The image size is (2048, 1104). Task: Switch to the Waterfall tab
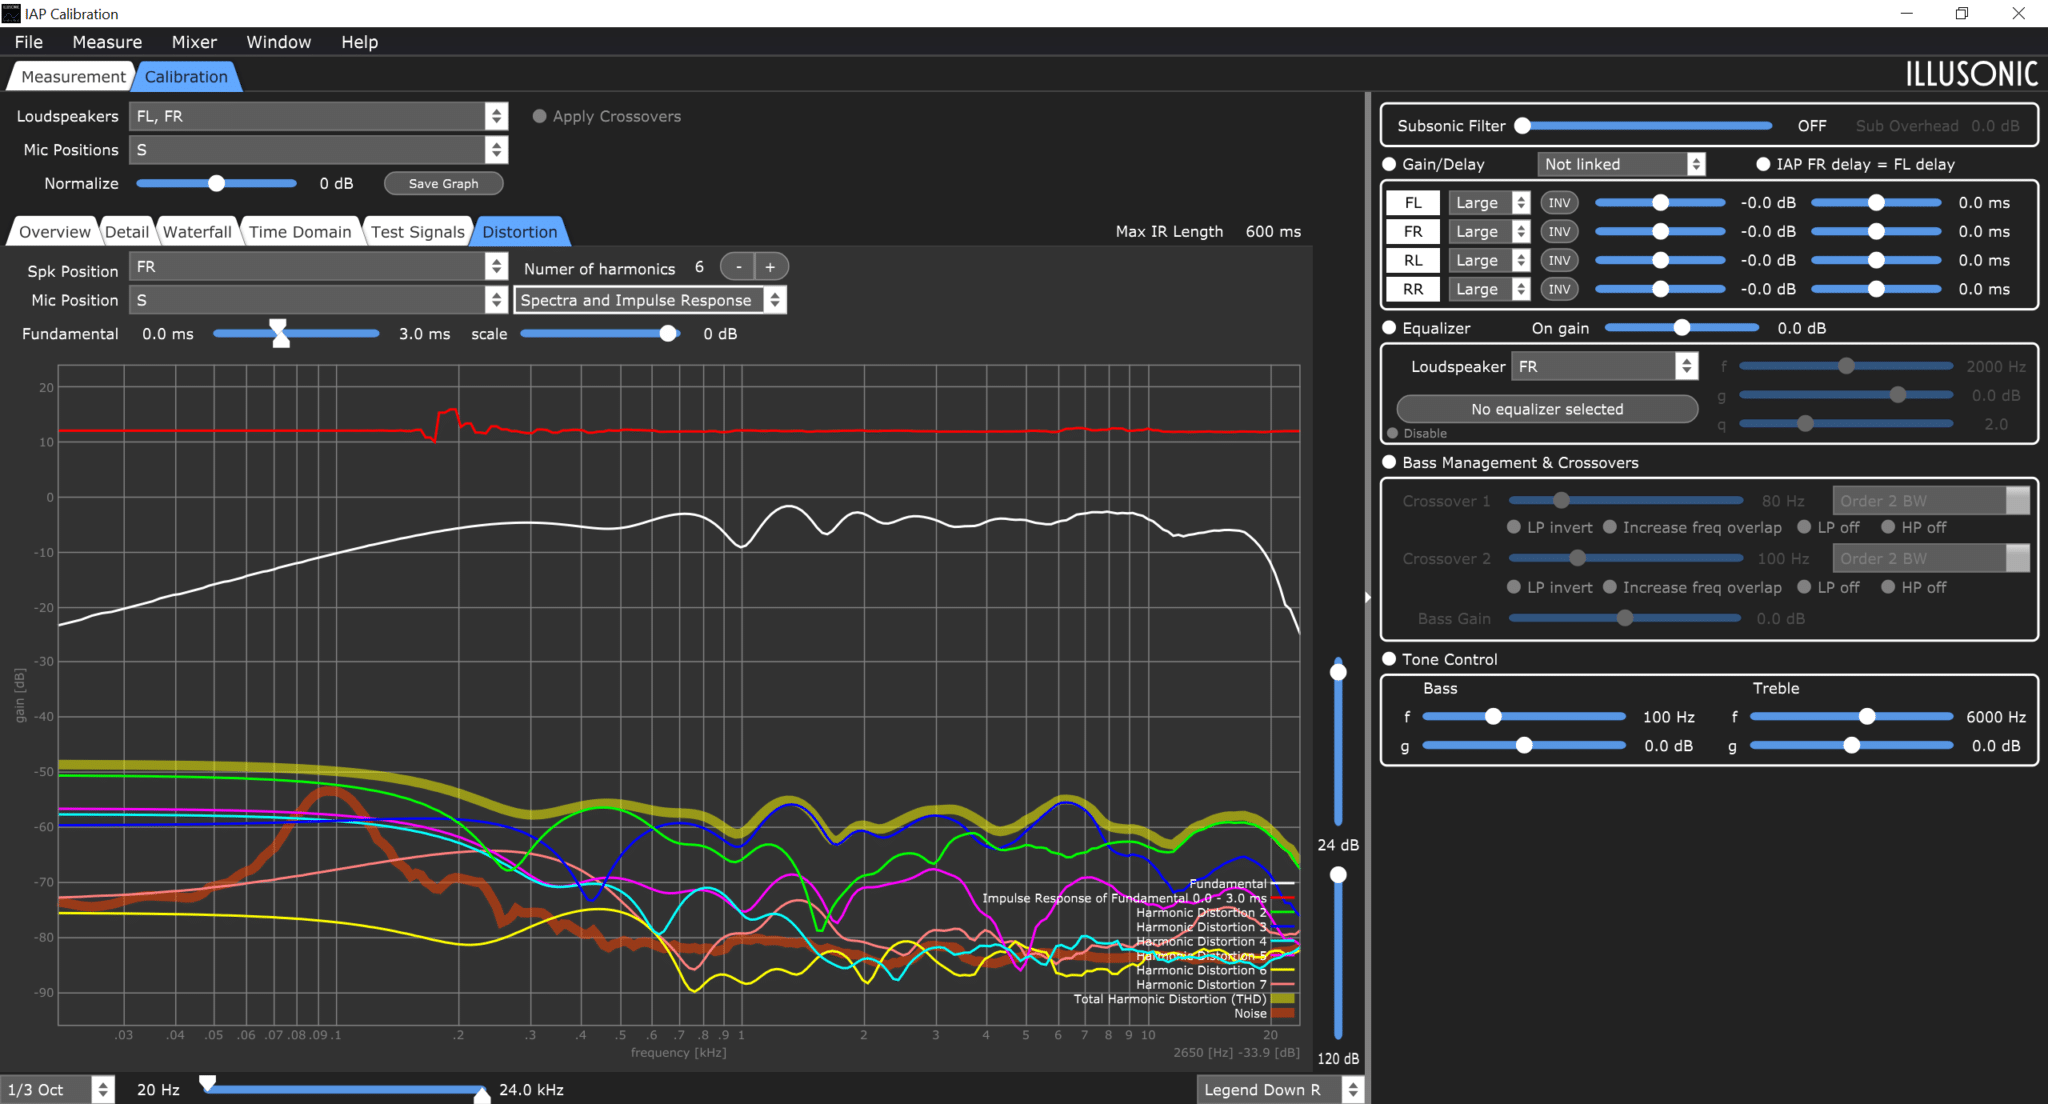point(197,232)
